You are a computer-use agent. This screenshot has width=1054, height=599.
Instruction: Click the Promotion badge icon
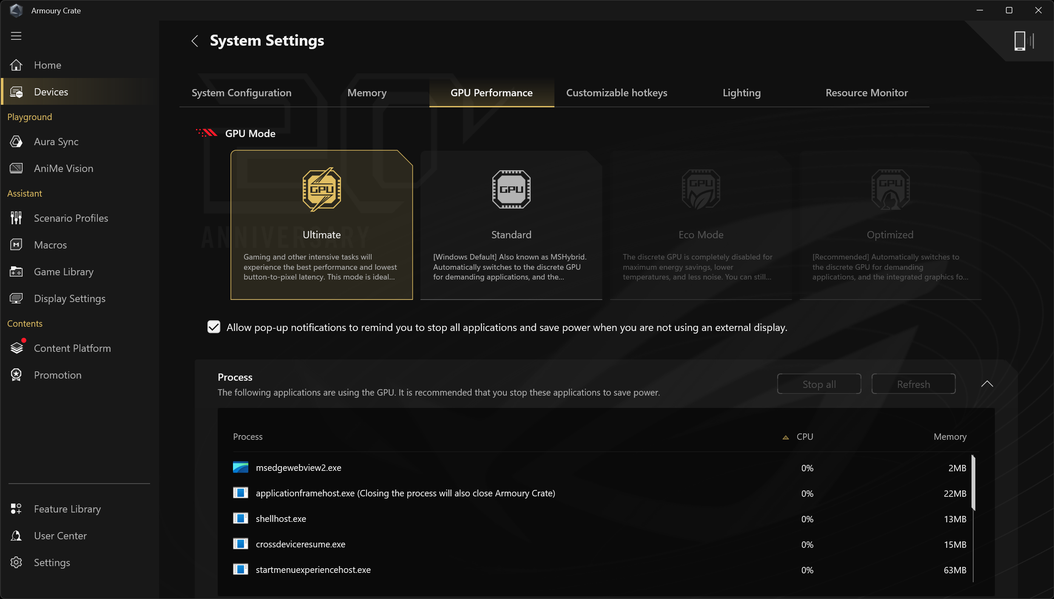(16, 375)
